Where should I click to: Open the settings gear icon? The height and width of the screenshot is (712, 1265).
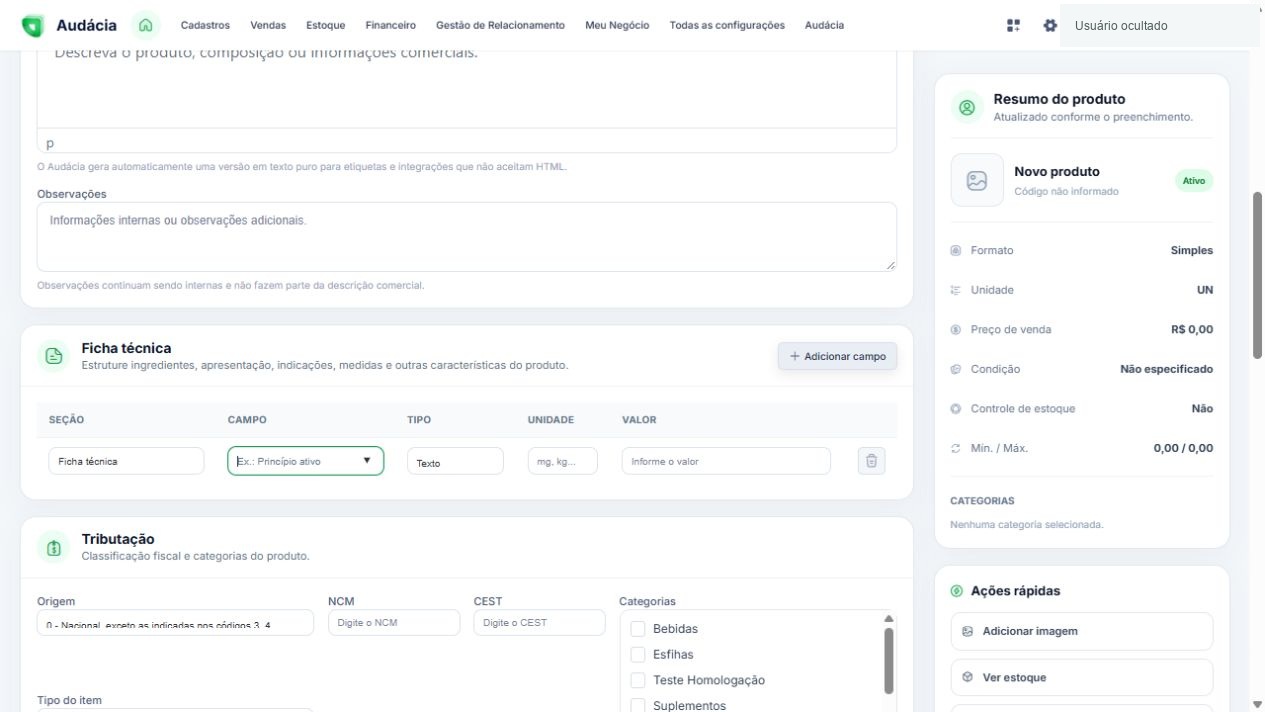pos(1049,25)
